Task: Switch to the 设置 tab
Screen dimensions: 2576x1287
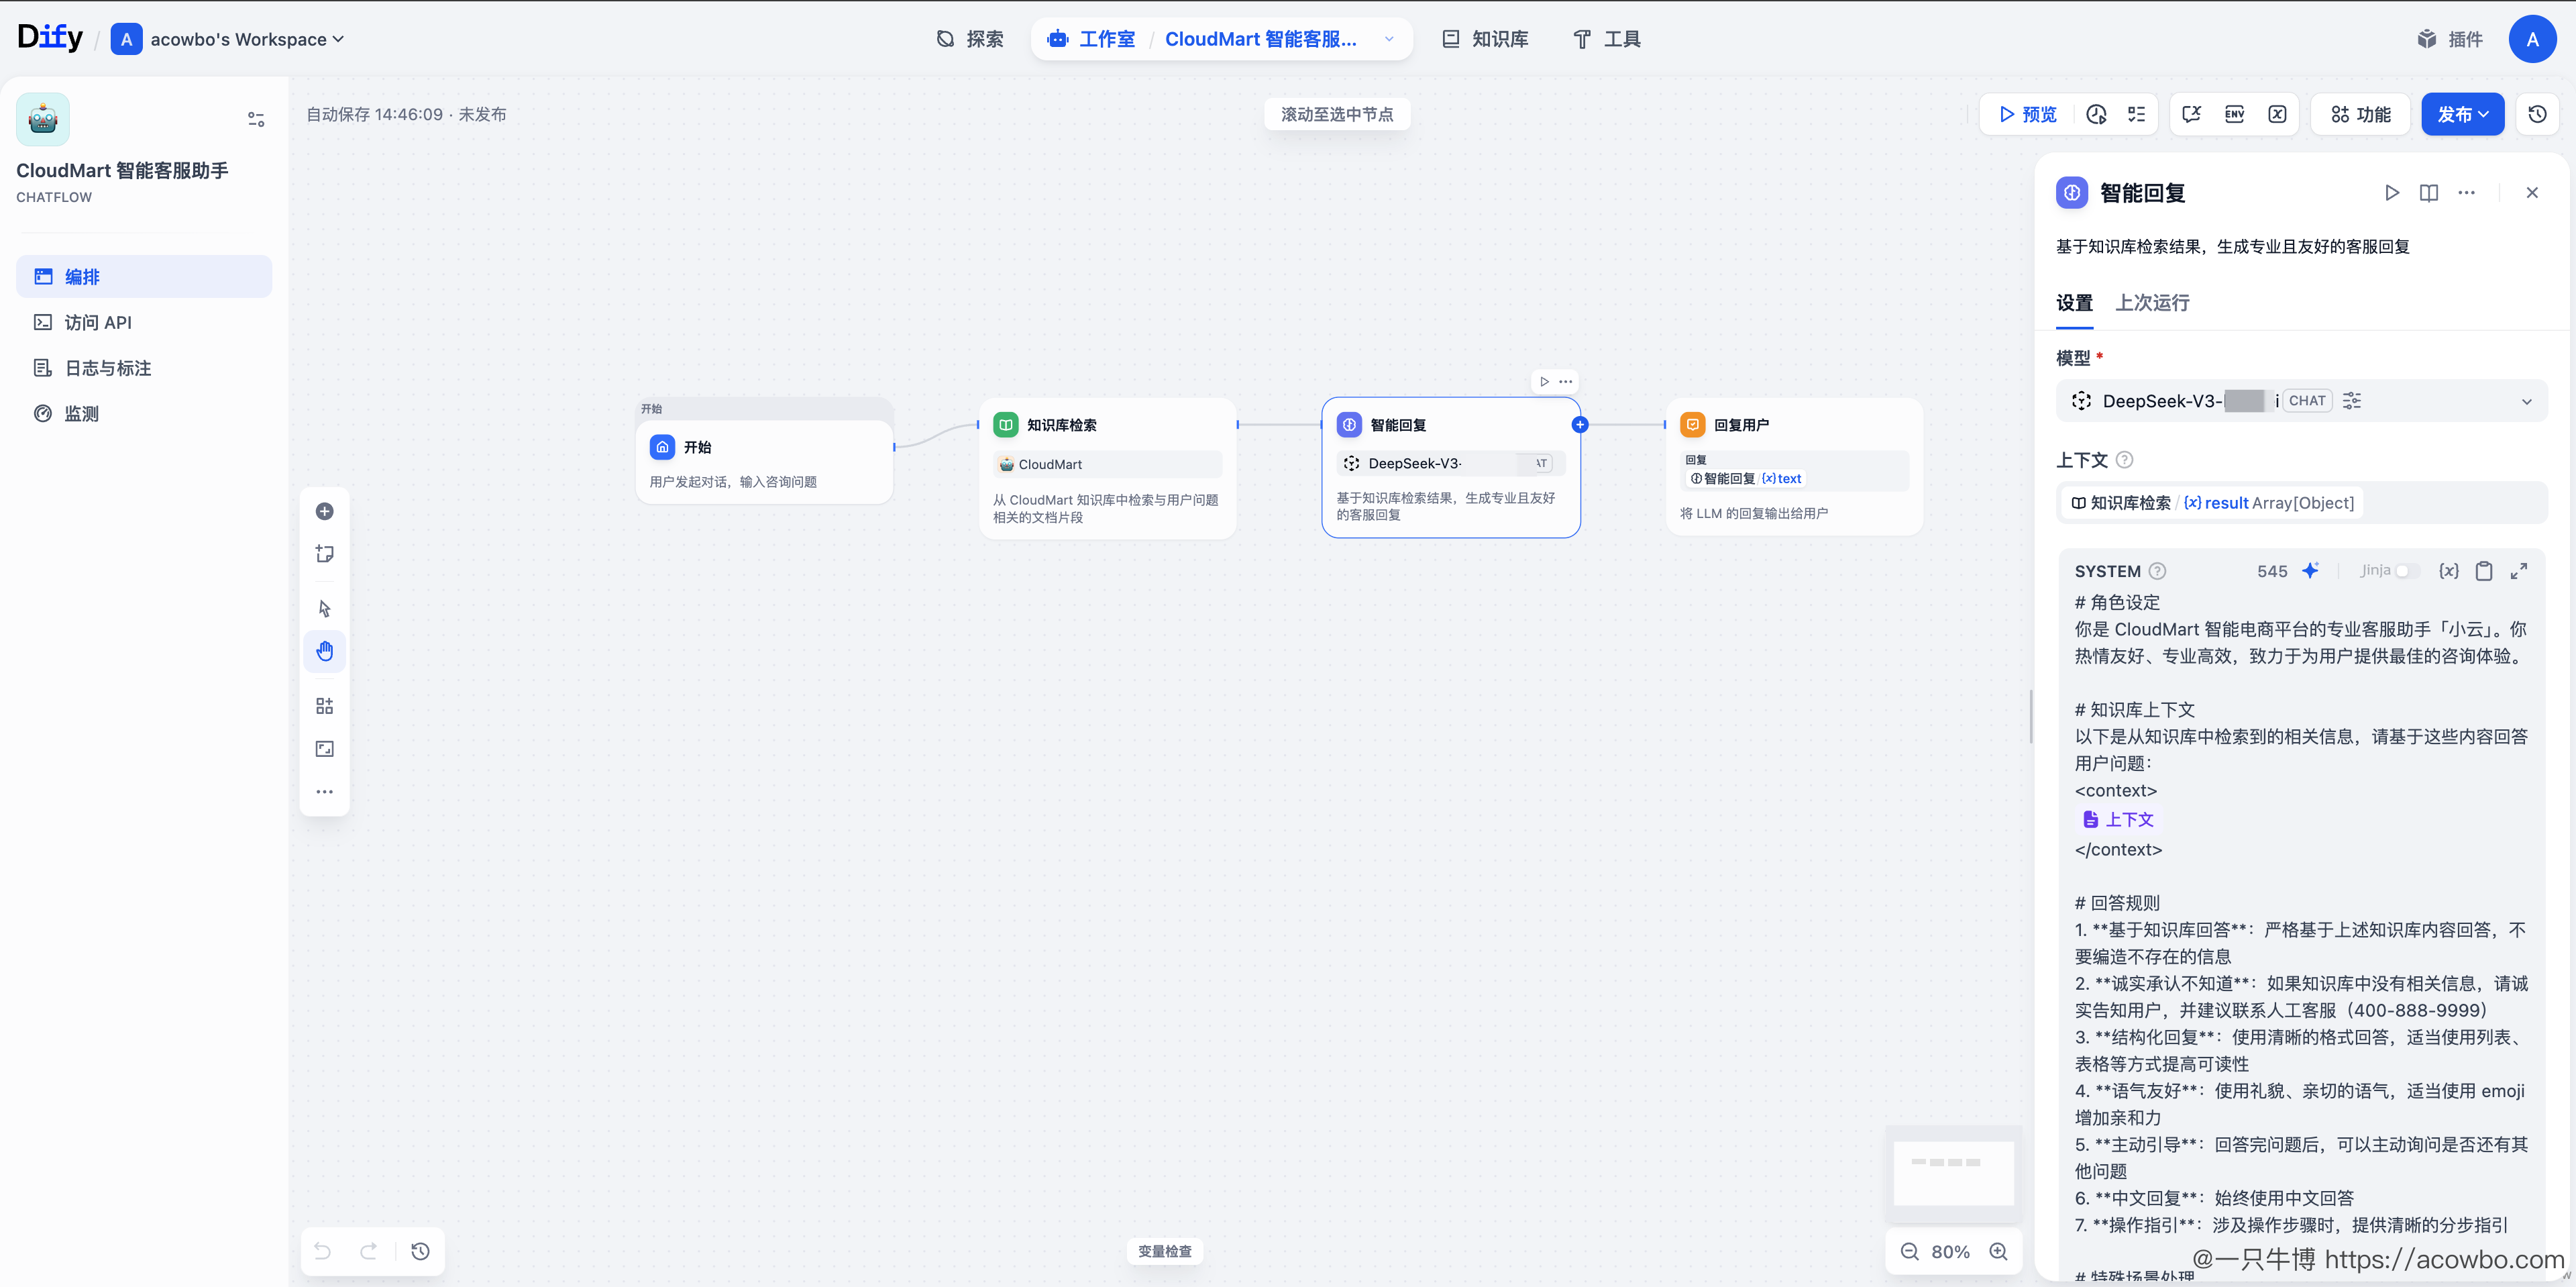Action: [2074, 303]
